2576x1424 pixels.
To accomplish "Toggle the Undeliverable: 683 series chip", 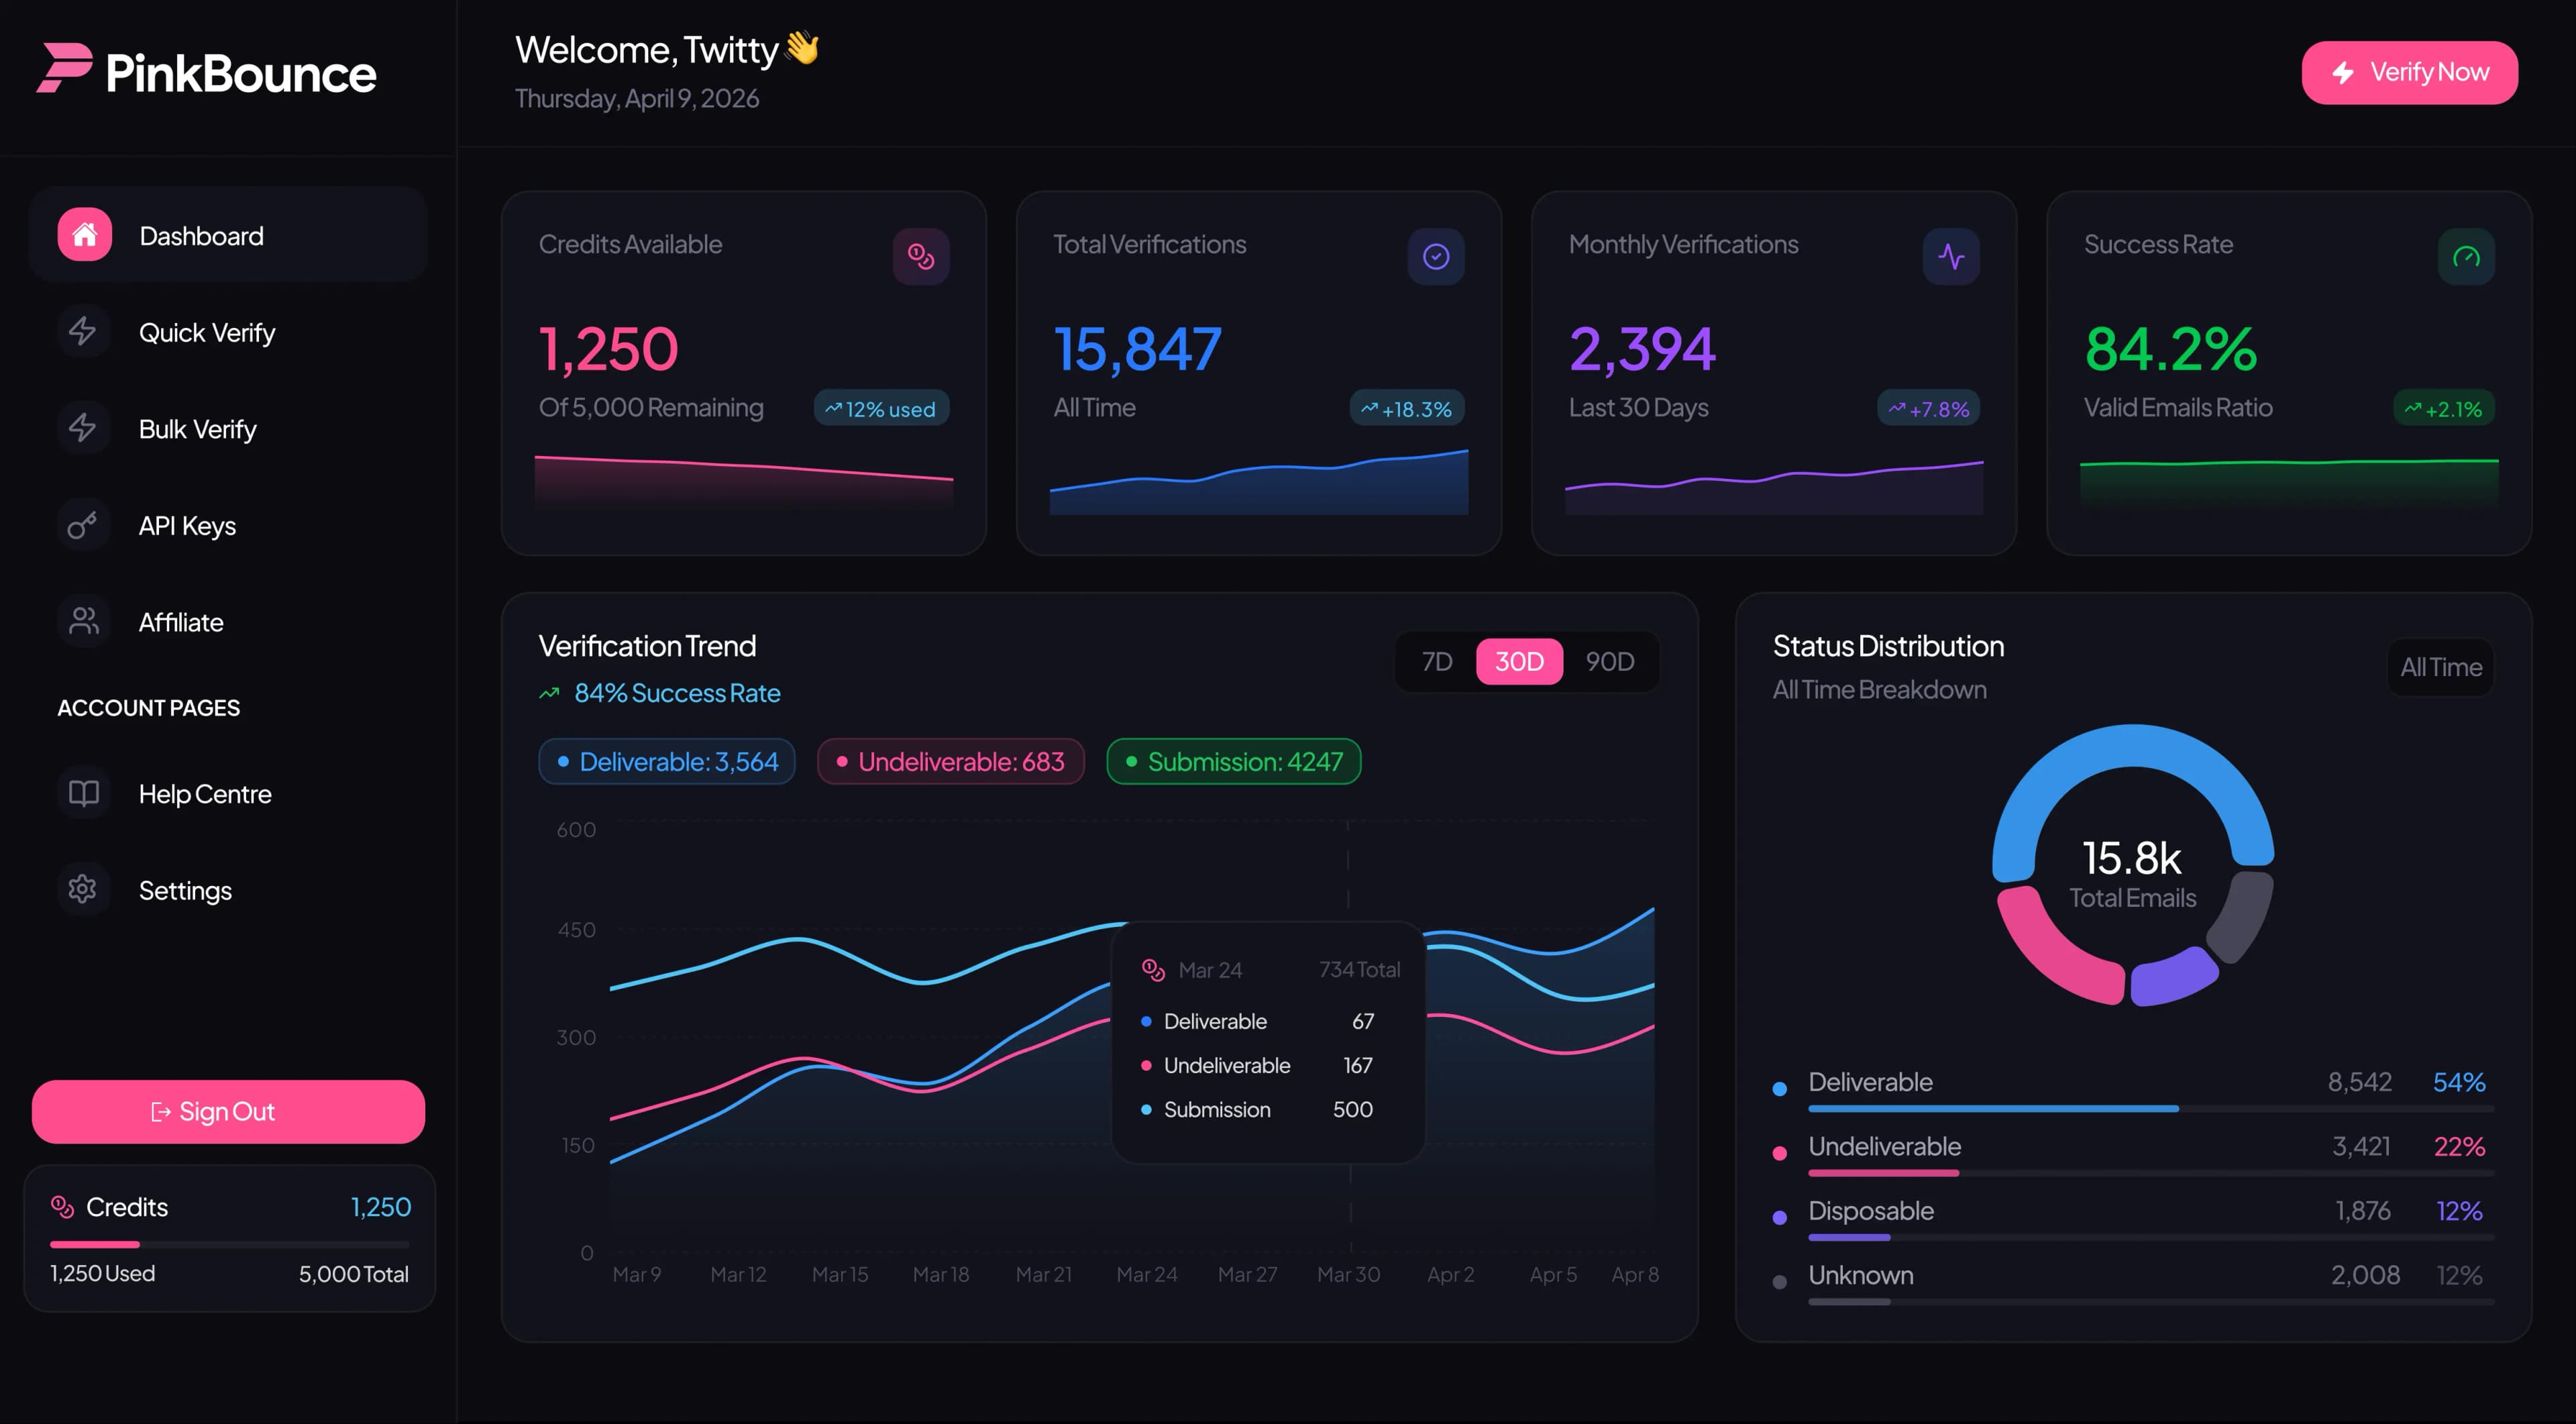I will (x=950, y=761).
